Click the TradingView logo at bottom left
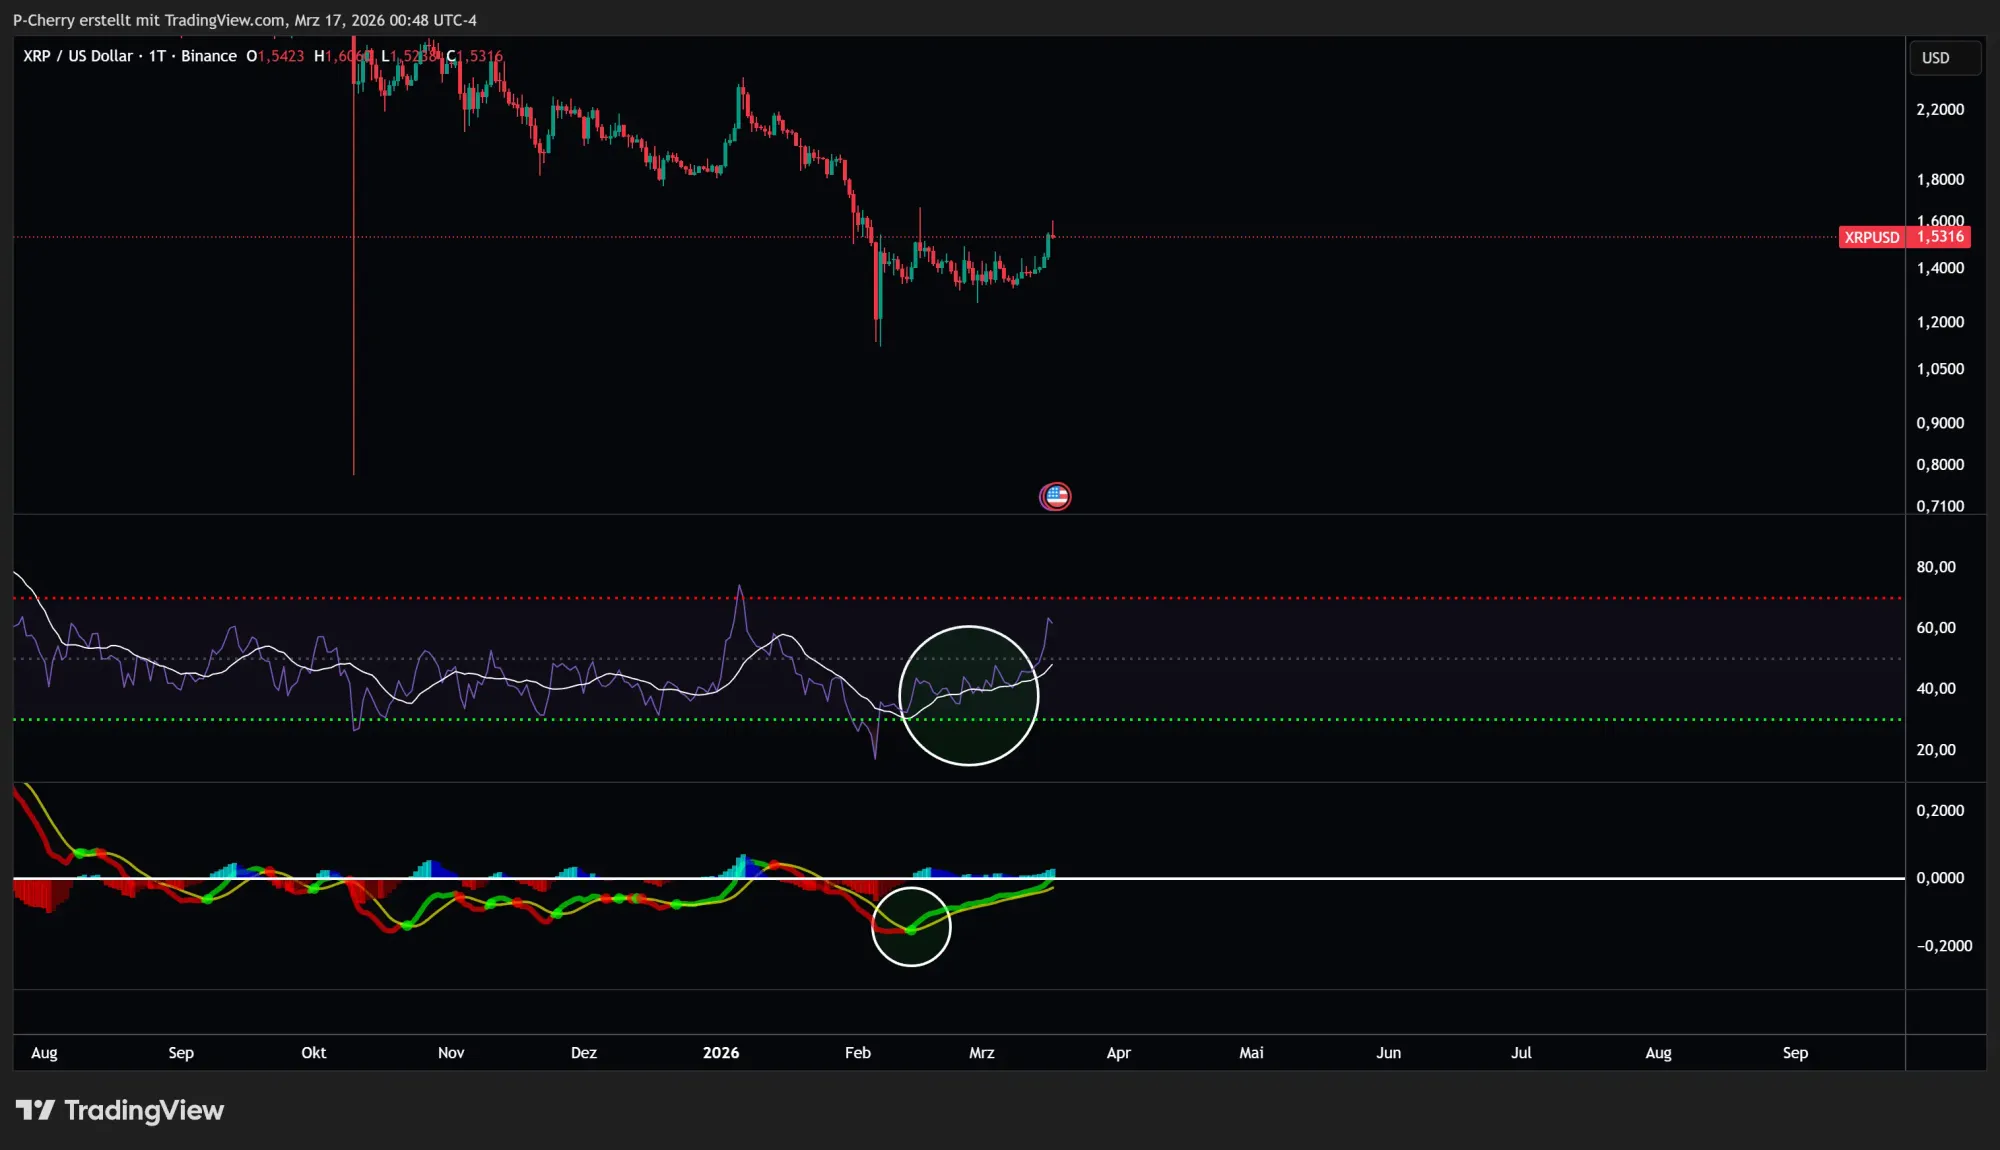Image resolution: width=2000 pixels, height=1150 pixels. [120, 1110]
